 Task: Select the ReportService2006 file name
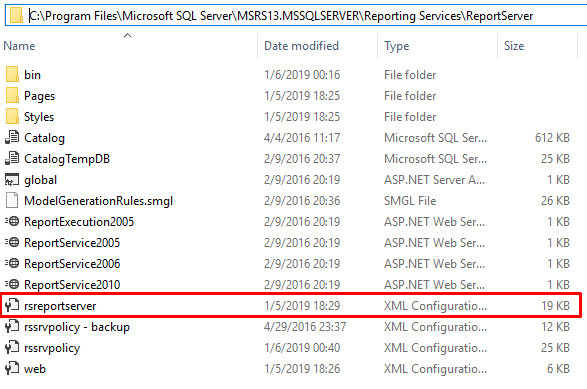pyautogui.click(x=72, y=264)
